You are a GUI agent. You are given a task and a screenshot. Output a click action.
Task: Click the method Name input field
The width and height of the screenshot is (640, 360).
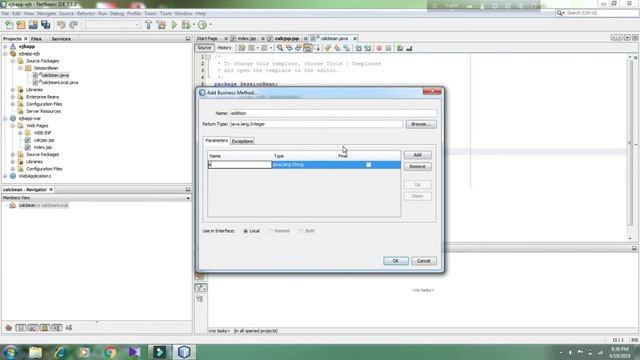pyautogui.click(x=333, y=113)
